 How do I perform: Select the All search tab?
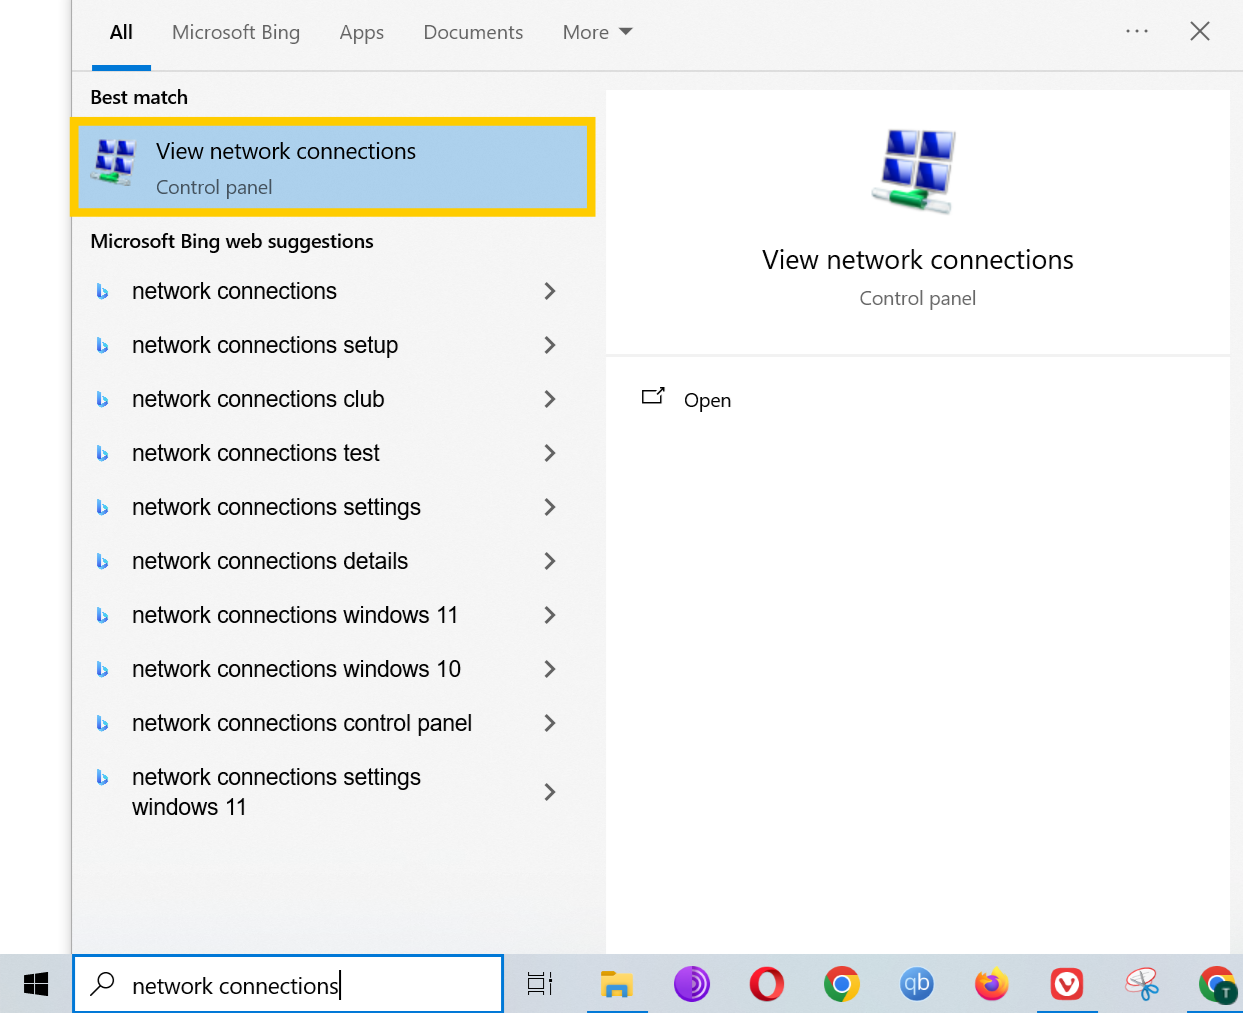pos(121,32)
